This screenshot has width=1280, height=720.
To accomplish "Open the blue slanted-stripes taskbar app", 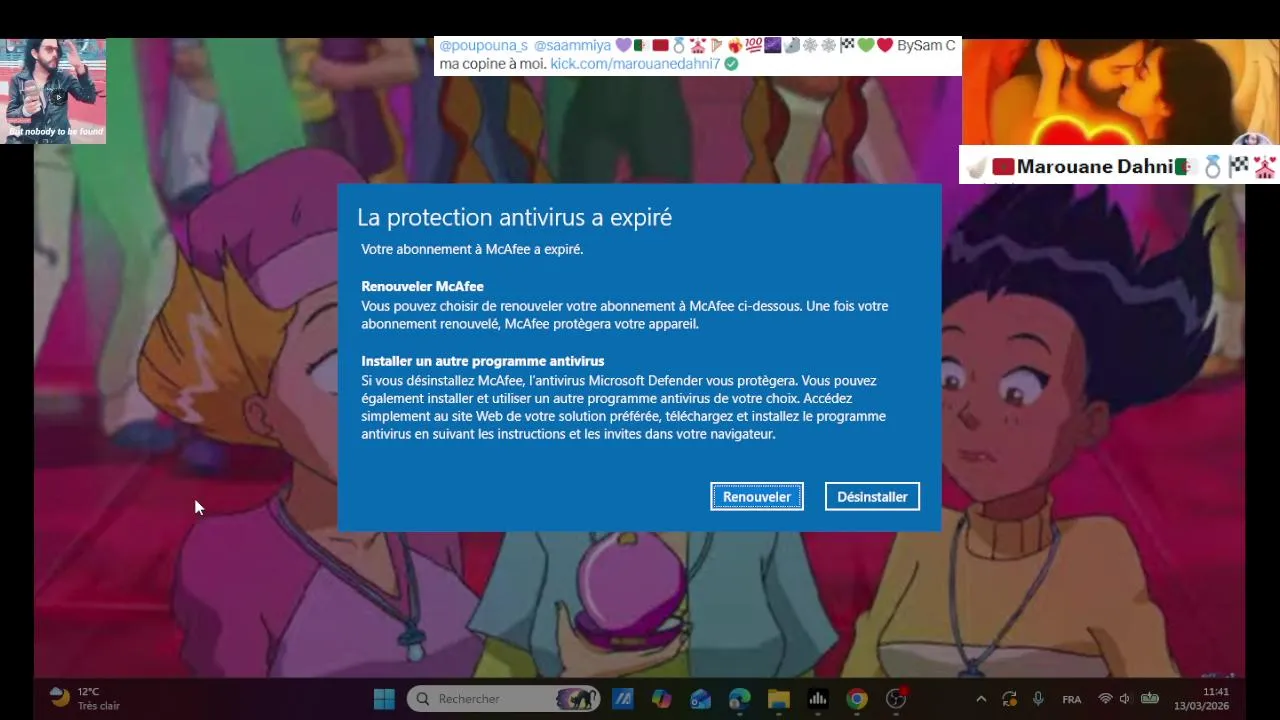I will [622, 699].
